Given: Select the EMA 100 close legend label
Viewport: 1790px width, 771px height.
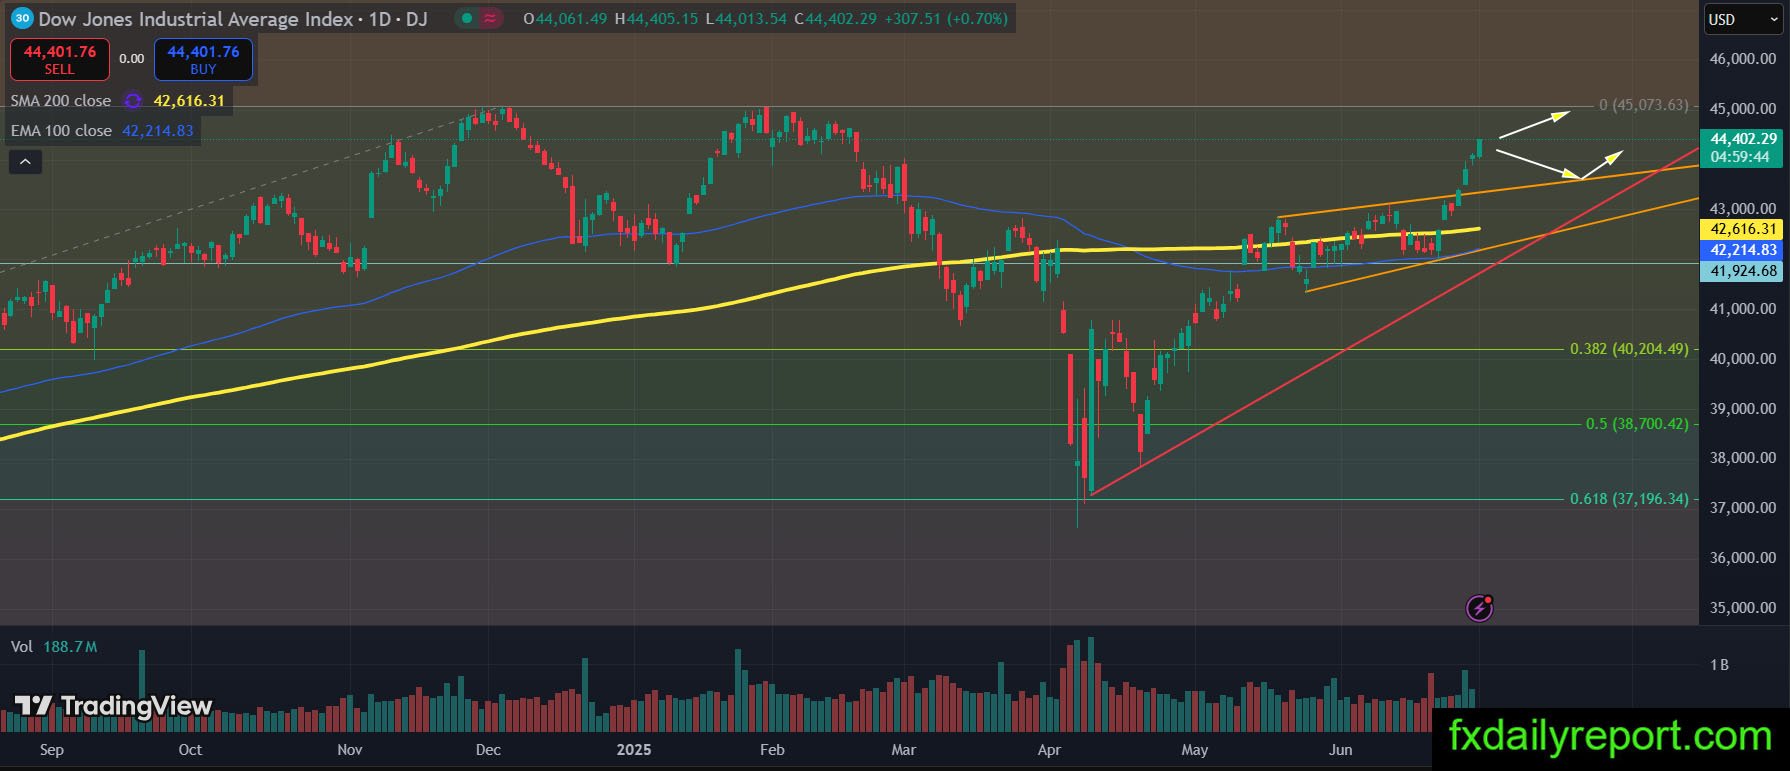Looking at the screenshot, I should pos(61,131).
